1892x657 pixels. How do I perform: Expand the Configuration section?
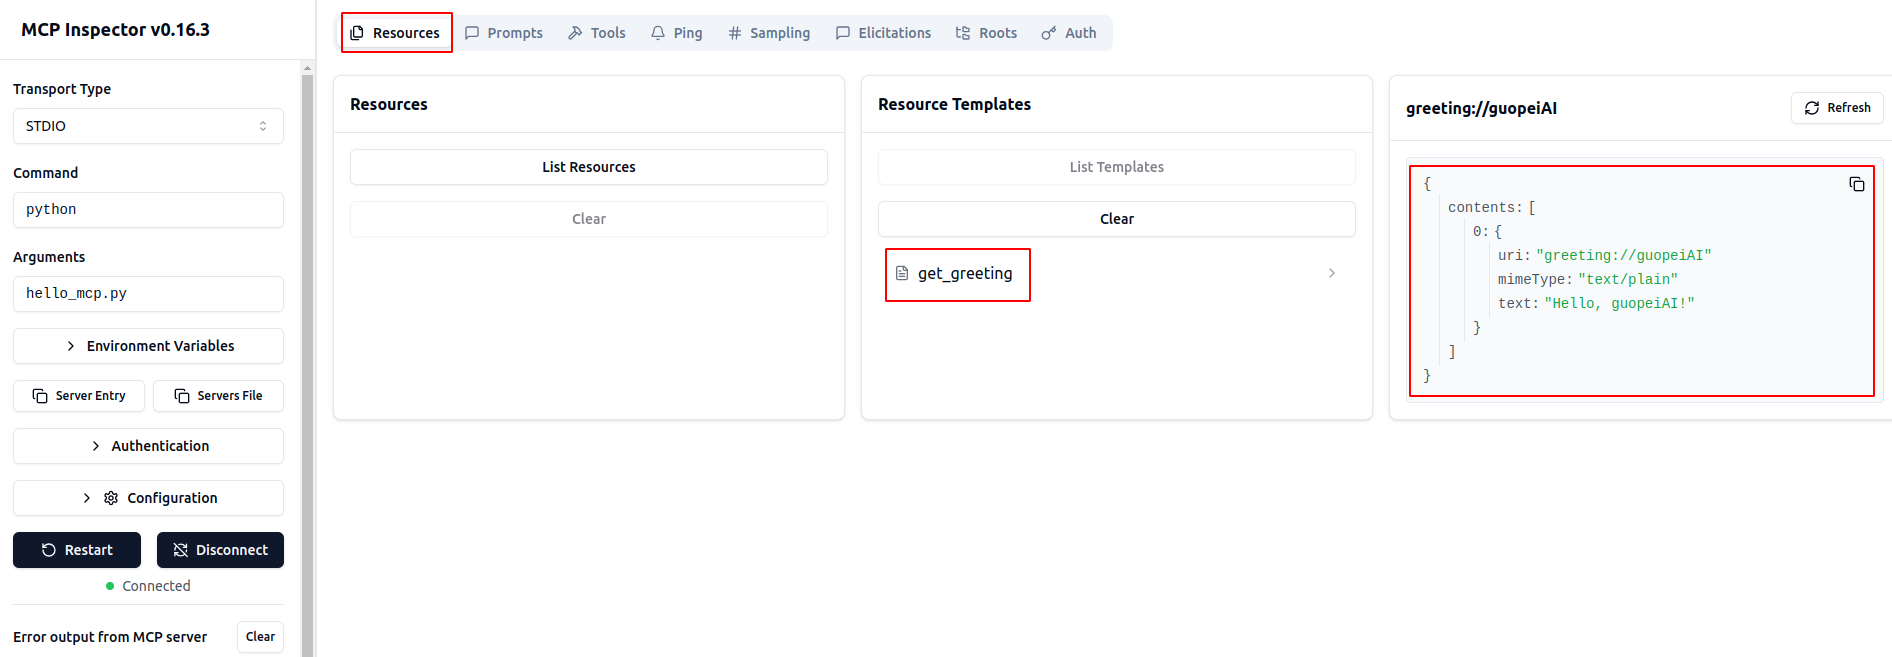coord(148,498)
